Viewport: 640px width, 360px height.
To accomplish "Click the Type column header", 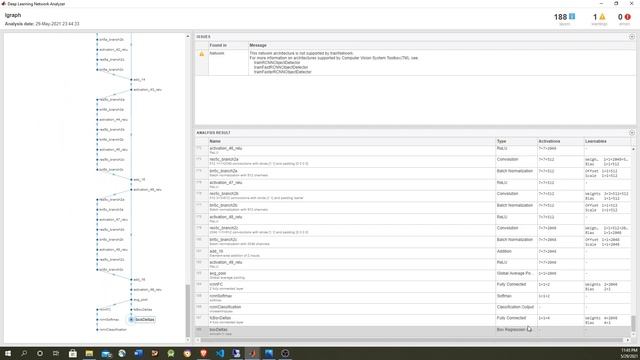I will point(501,141).
